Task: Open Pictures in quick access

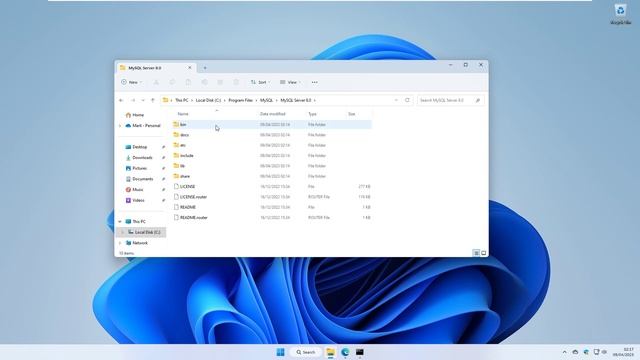Action: tap(139, 168)
